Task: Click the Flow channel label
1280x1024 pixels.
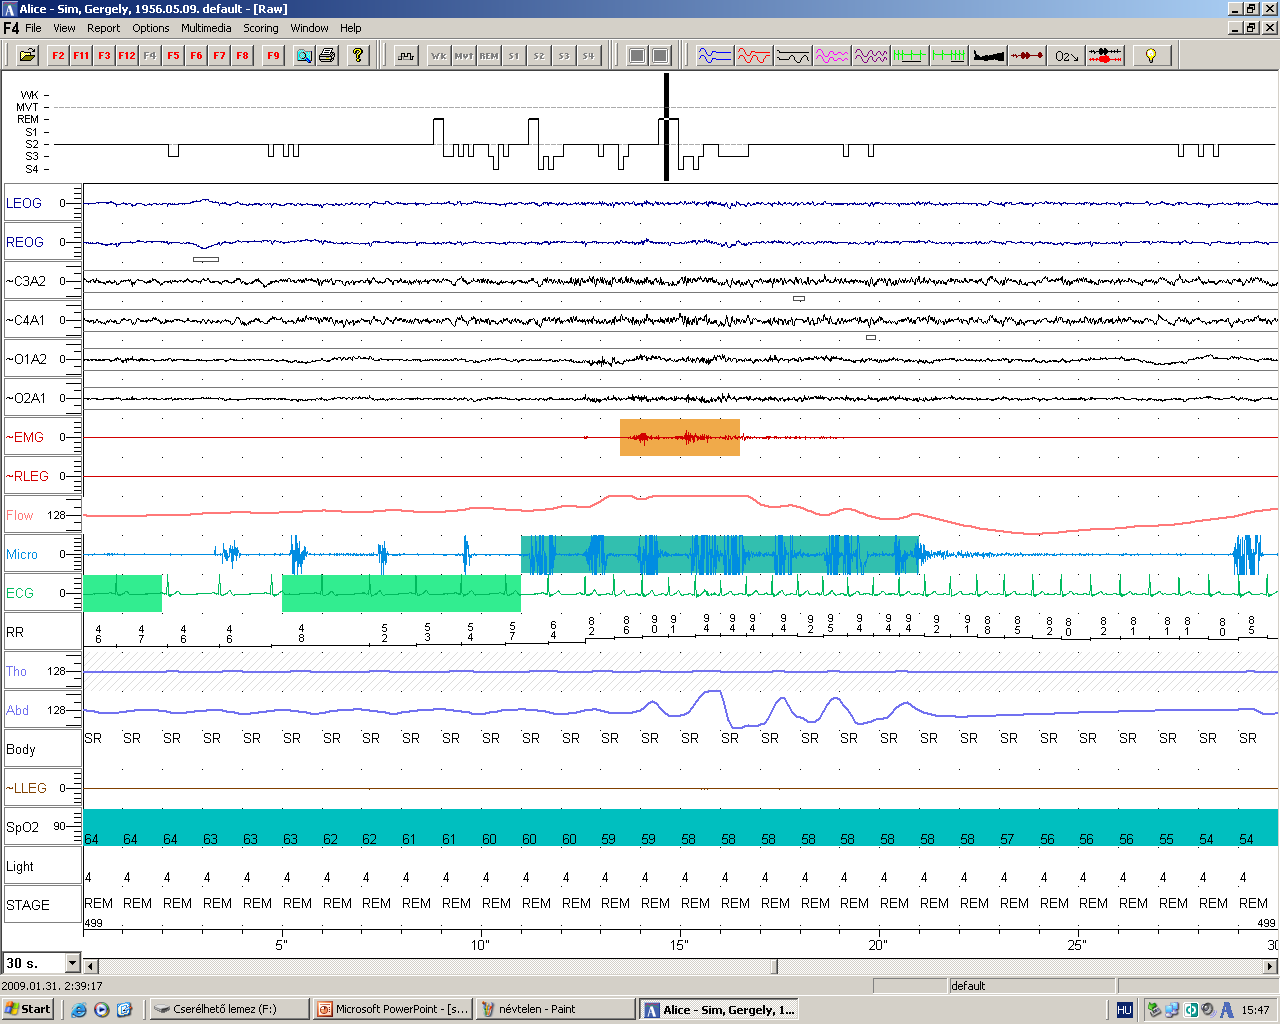Action: tap(19, 515)
